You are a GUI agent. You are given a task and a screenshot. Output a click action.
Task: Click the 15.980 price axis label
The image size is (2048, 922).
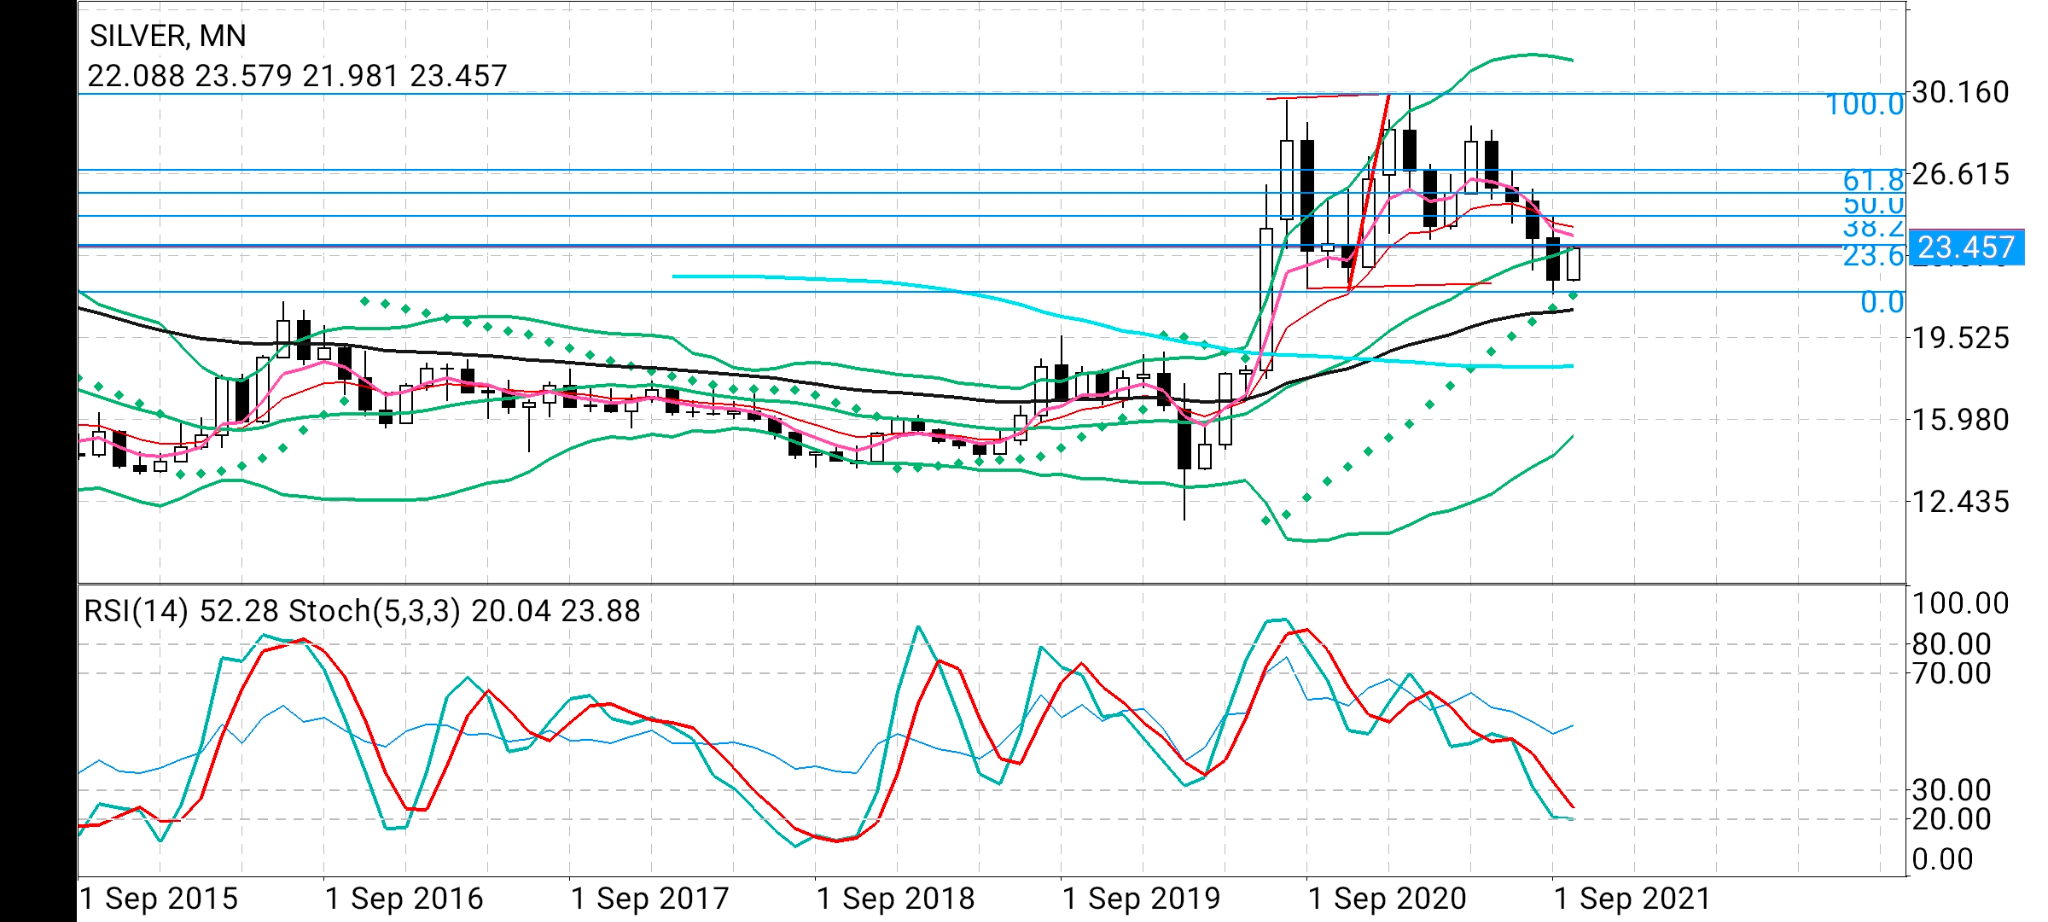[x=1960, y=420]
